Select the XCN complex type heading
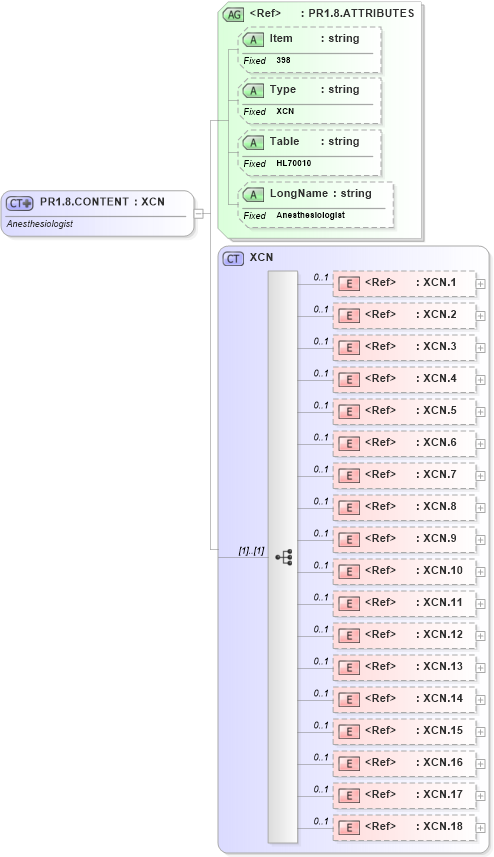 [x=261, y=257]
